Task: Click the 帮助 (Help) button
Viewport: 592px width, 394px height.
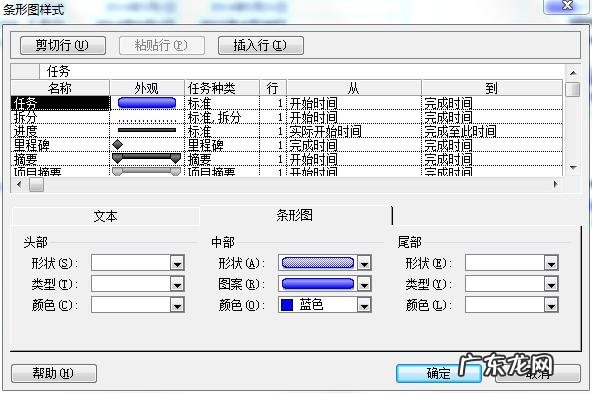Action: pyautogui.click(x=54, y=374)
